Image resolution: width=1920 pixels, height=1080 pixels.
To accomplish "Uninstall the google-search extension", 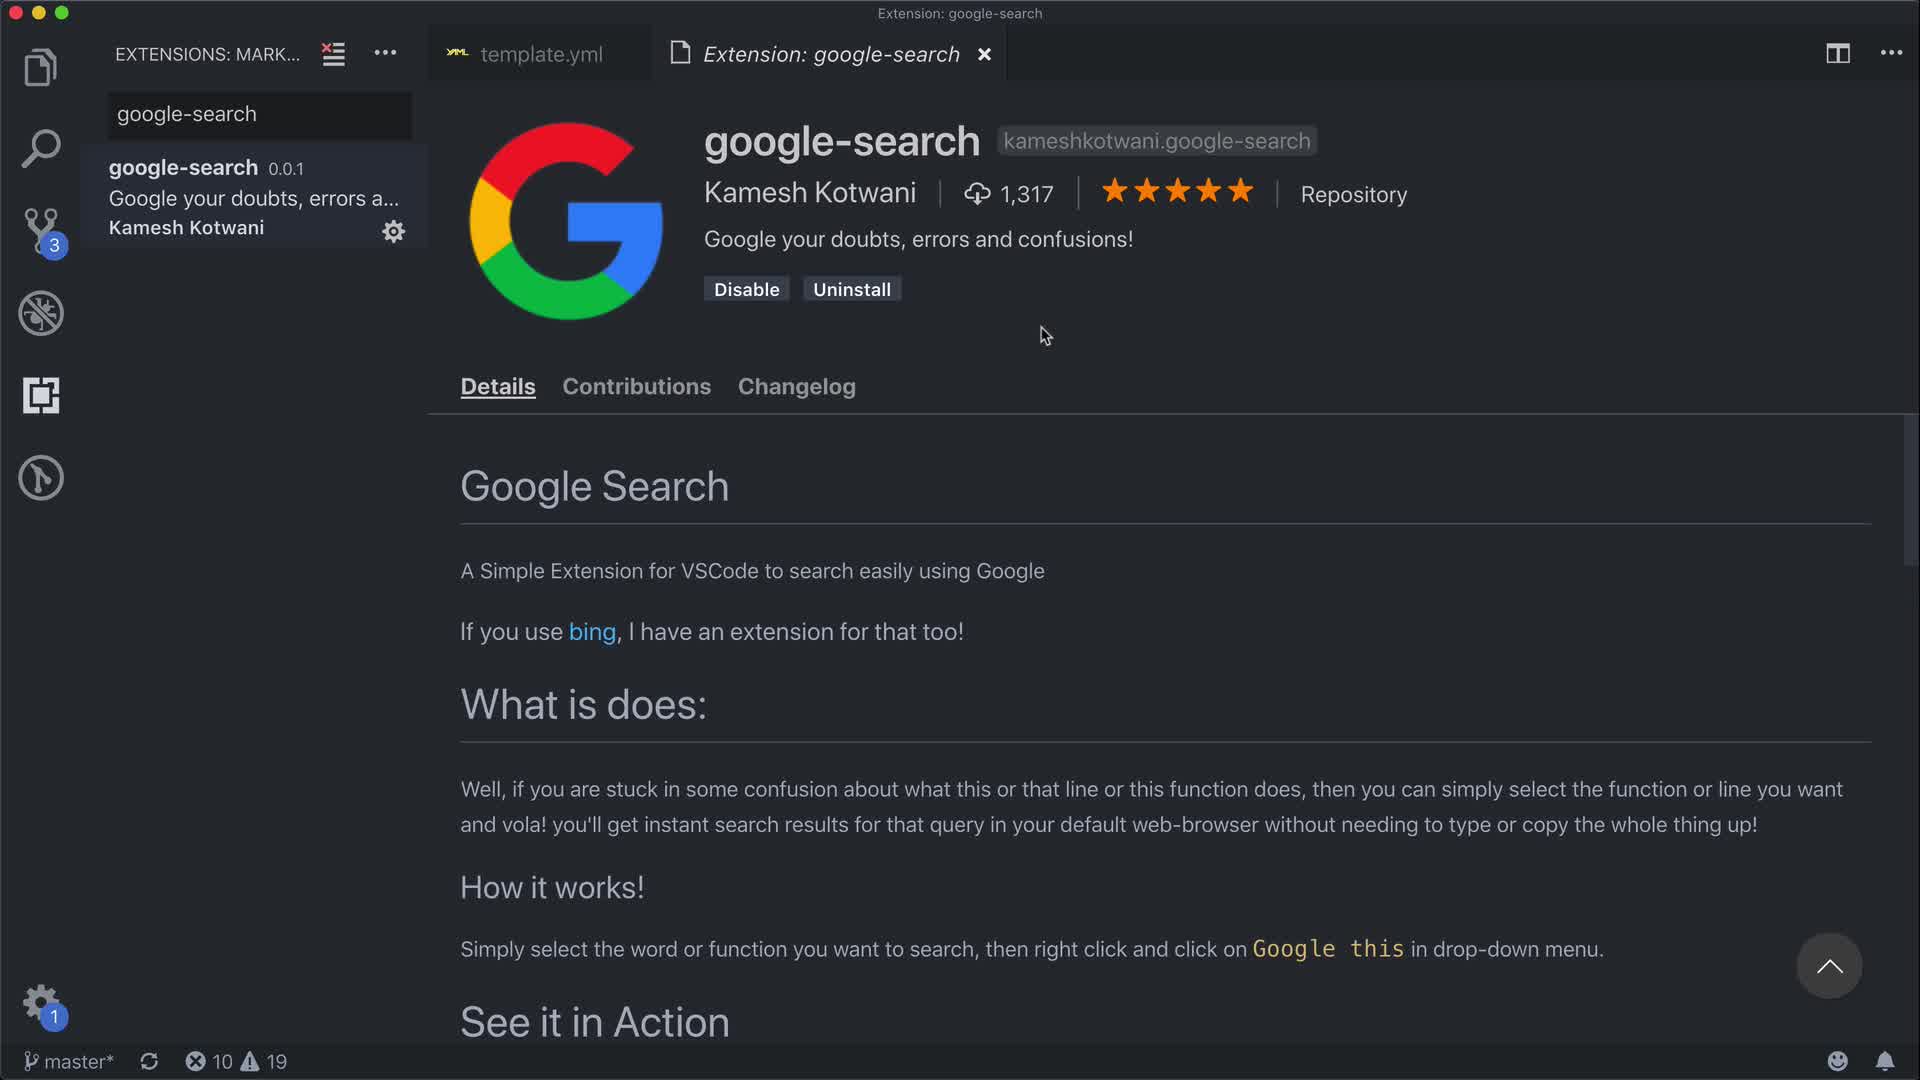I will [x=851, y=289].
